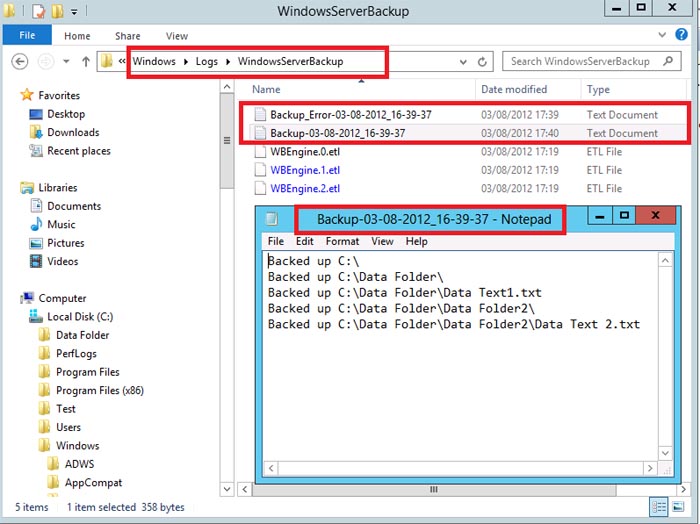700x524 pixels.
Task: Open Recent places in Favorites
Action: tap(78, 151)
